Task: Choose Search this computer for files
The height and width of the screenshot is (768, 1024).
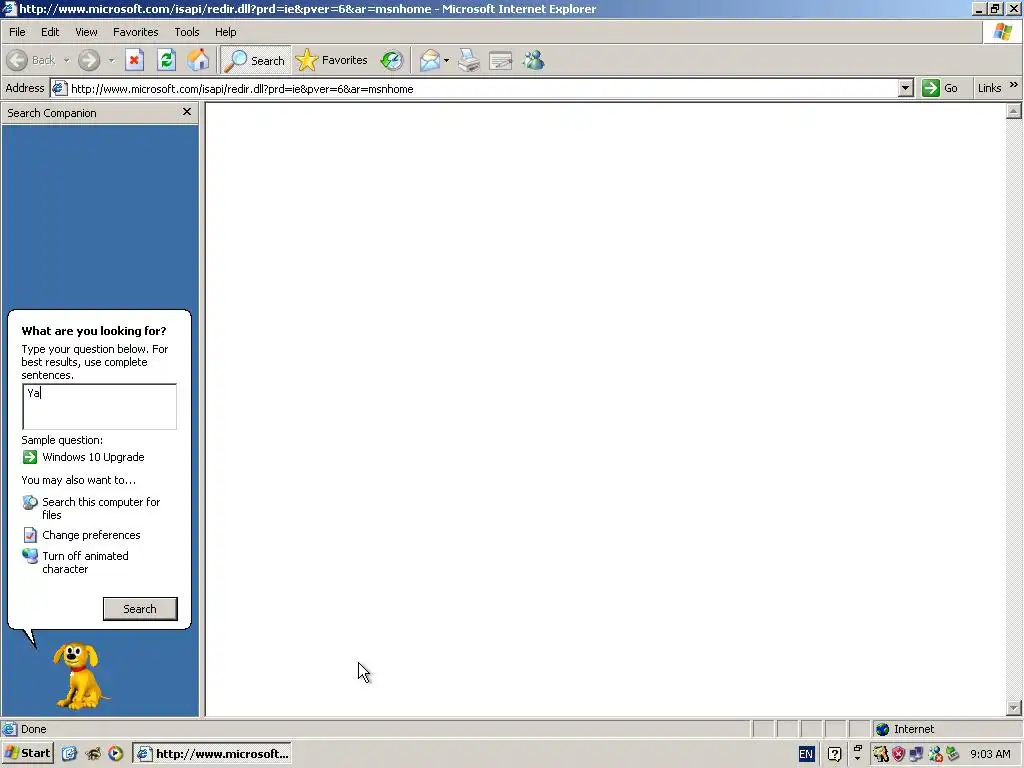Action: pos(101,508)
